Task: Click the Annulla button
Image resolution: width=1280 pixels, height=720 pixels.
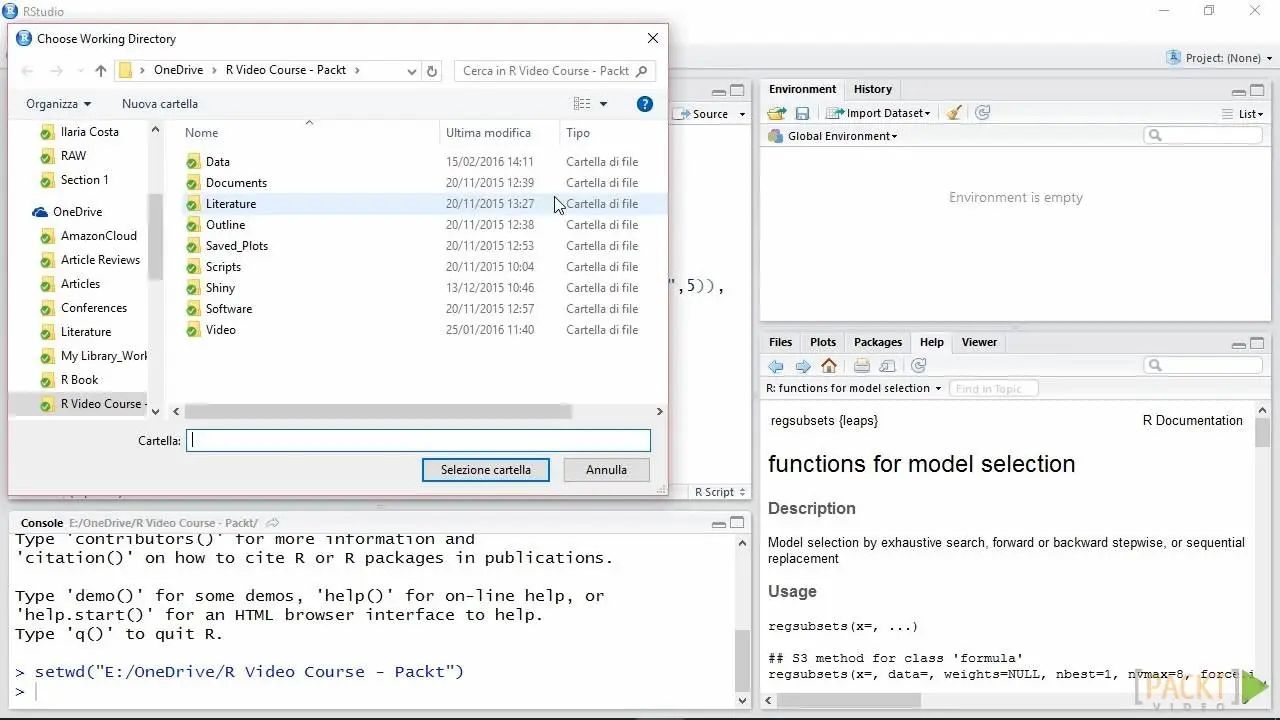Action: click(x=606, y=470)
